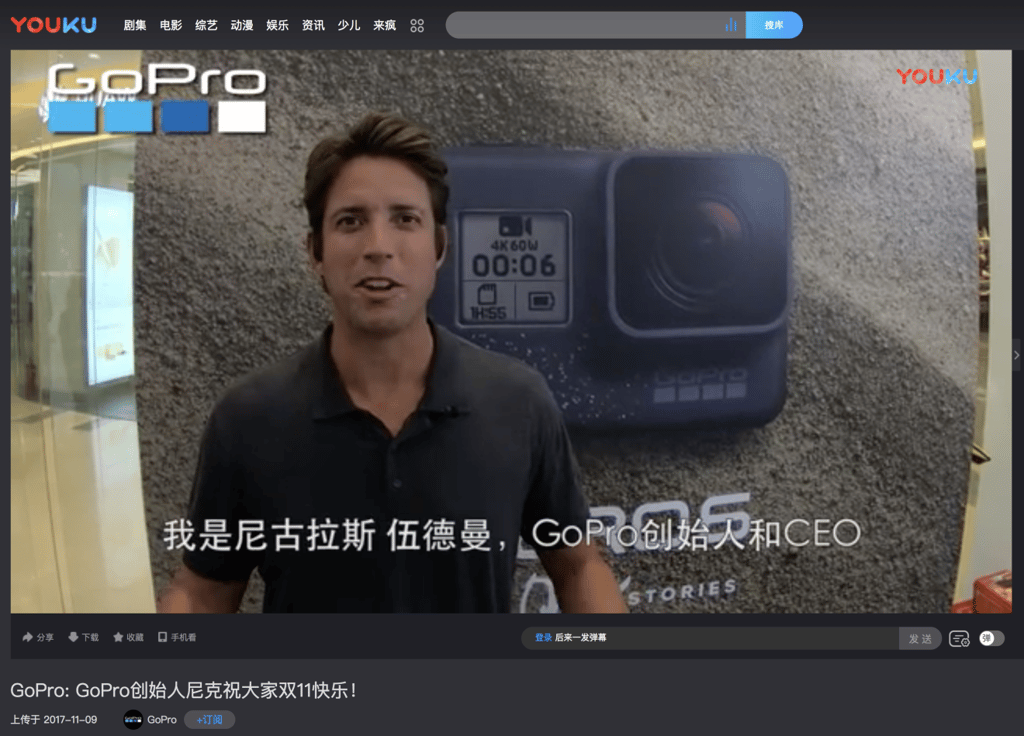Click the blue search button
Screen dimensions: 1024x736
click(x=774, y=25)
